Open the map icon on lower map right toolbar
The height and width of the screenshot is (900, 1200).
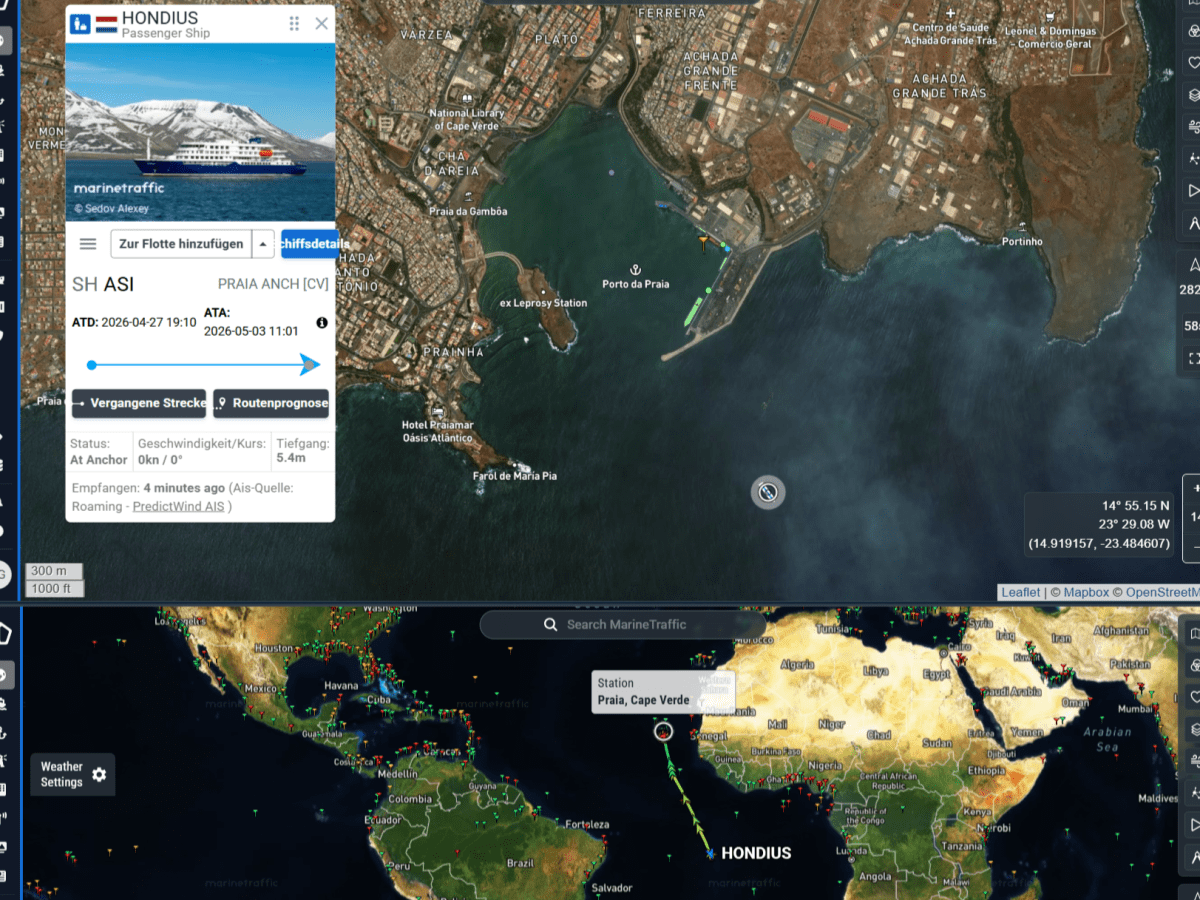[1194, 633]
